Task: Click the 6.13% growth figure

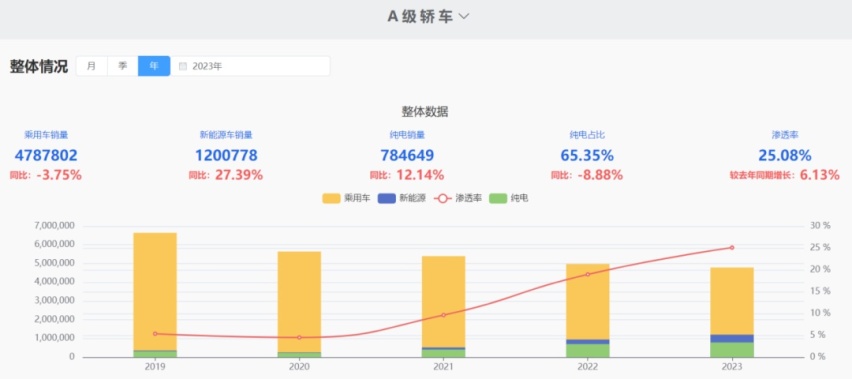Action: point(819,175)
